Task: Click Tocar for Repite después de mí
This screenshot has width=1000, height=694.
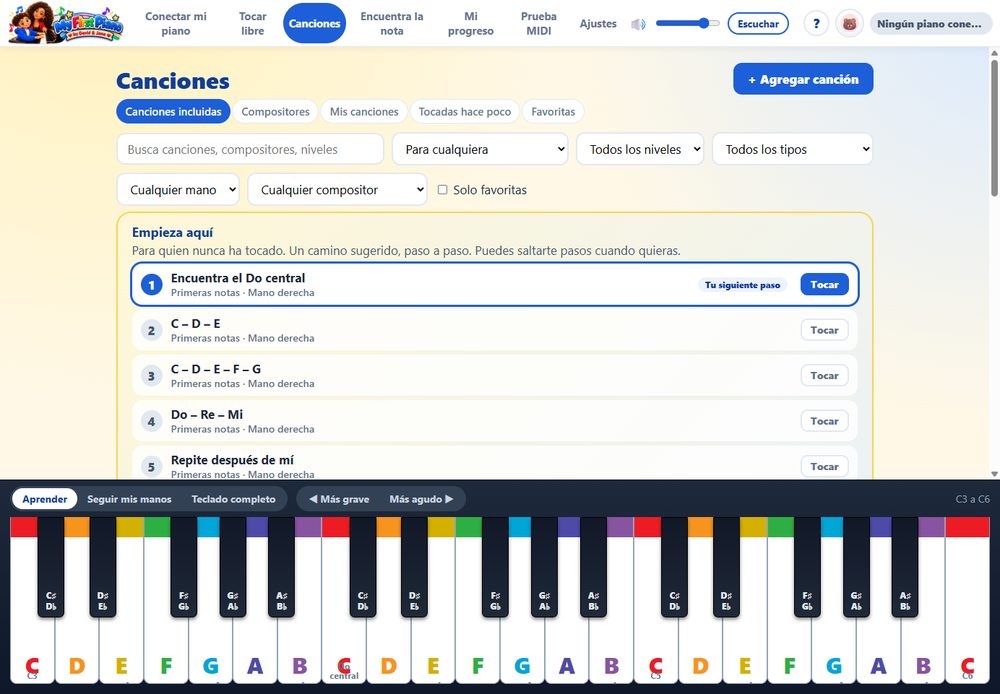Action: 825,466
